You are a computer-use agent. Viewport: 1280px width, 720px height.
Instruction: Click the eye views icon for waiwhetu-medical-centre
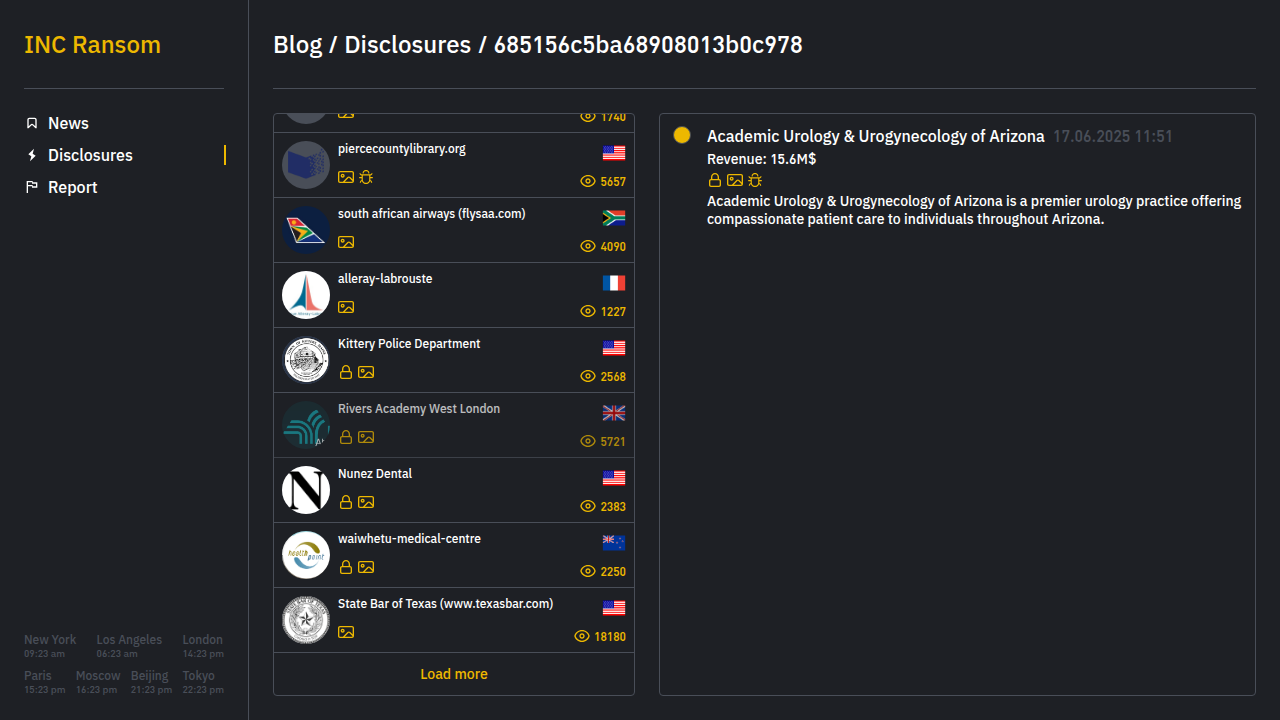pyautogui.click(x=588, y=571)
